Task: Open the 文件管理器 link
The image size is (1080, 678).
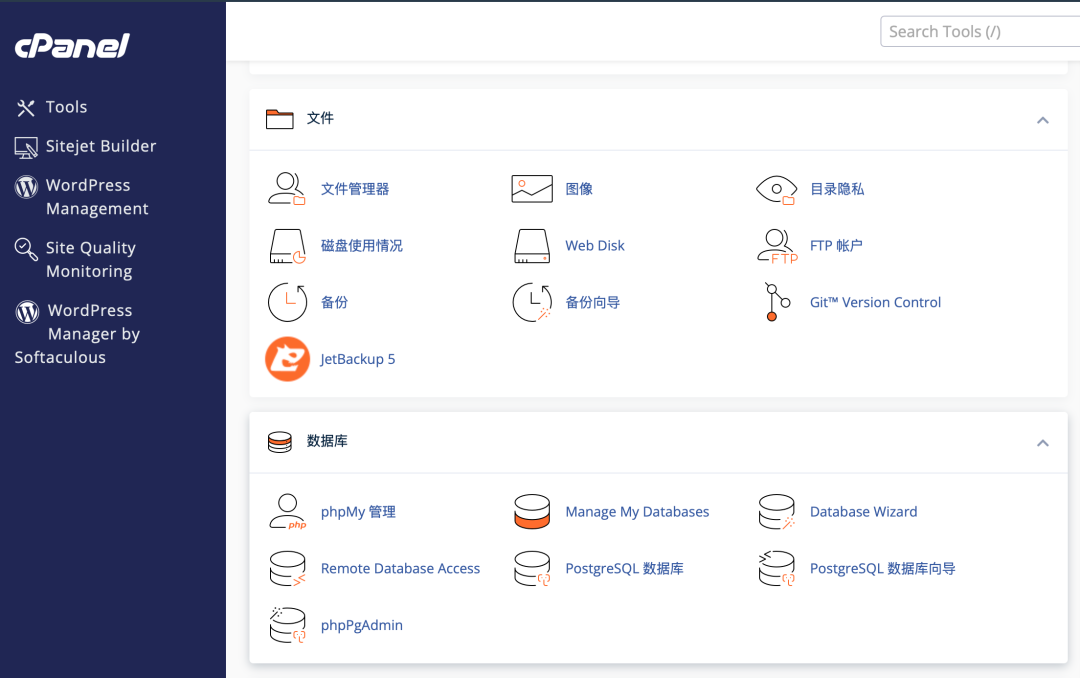Action: coord(355,189)
